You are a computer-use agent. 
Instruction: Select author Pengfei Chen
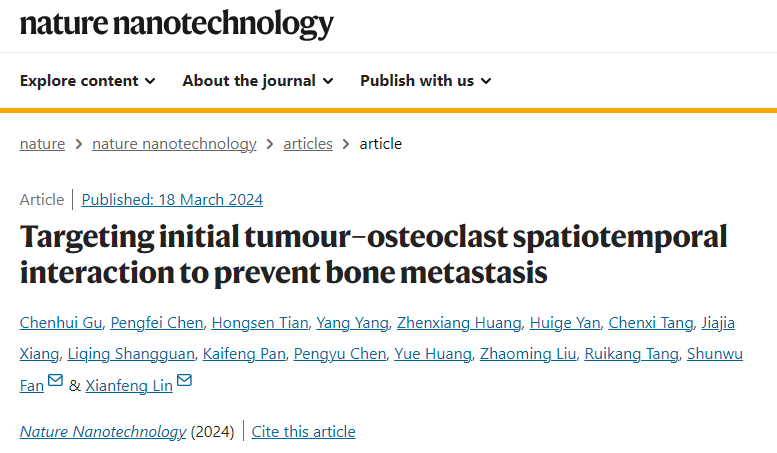[155, 322]
